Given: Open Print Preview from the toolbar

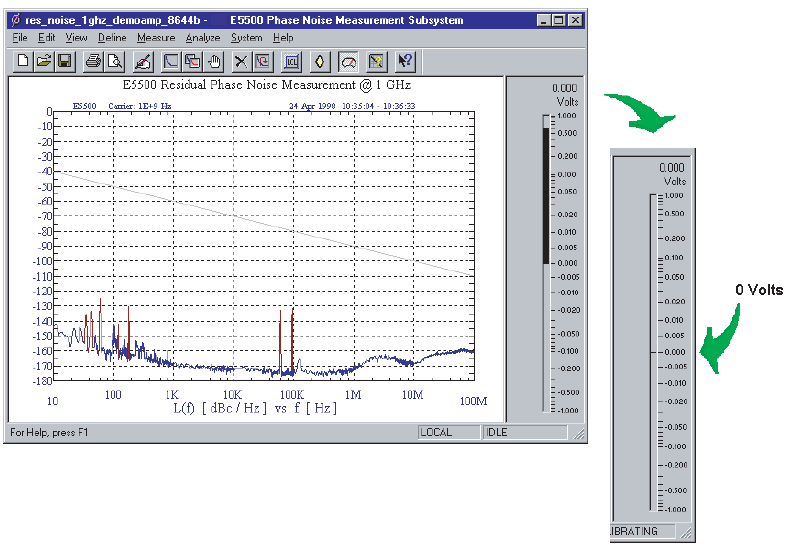Looking at the screenshot, I should [114, 62].
